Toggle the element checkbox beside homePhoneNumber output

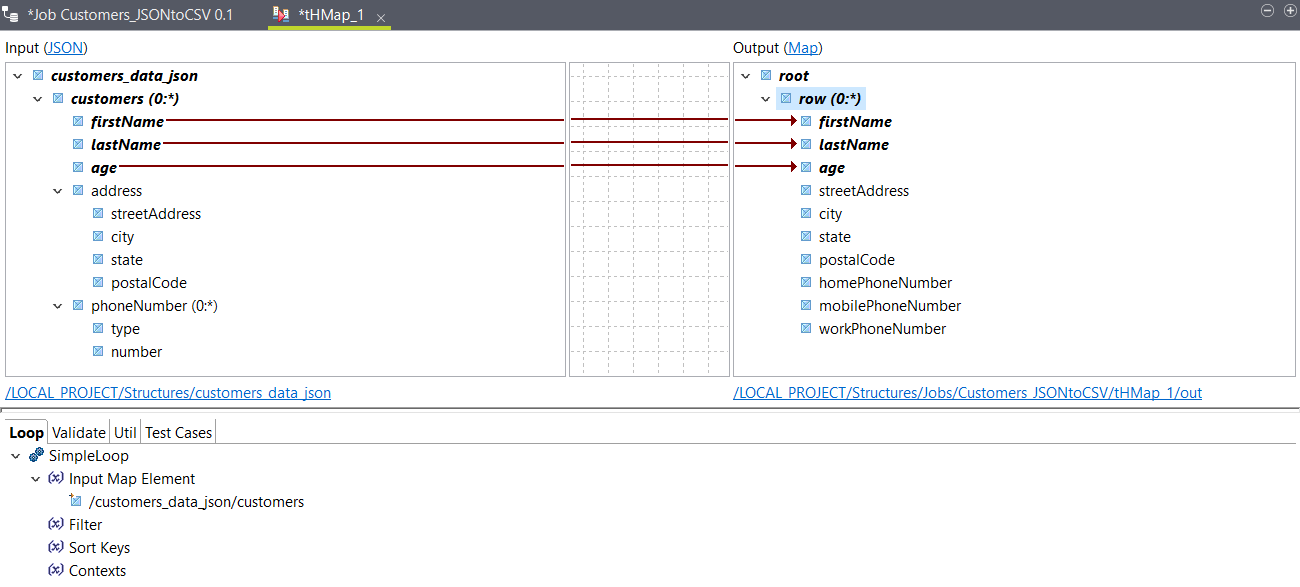click(x=806, y=282)
